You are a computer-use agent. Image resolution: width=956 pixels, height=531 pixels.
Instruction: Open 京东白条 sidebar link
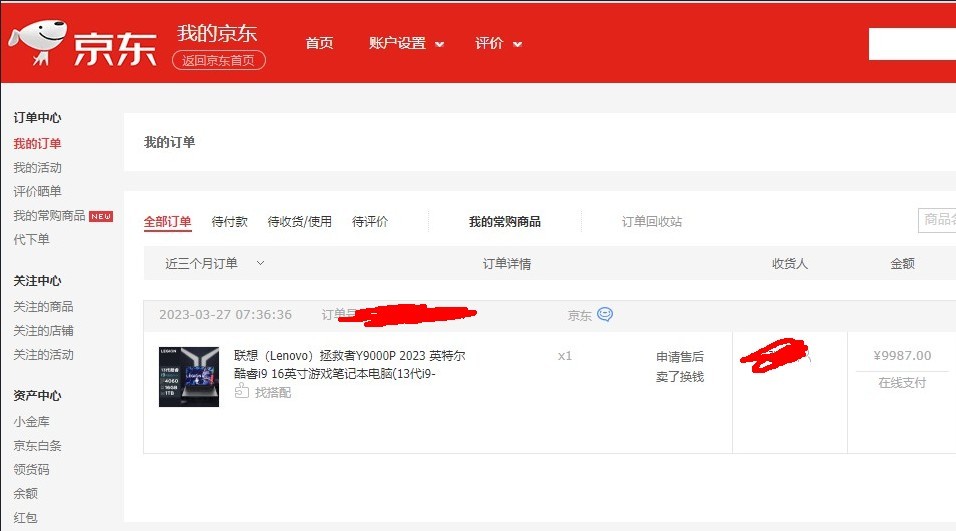point(37,446)
